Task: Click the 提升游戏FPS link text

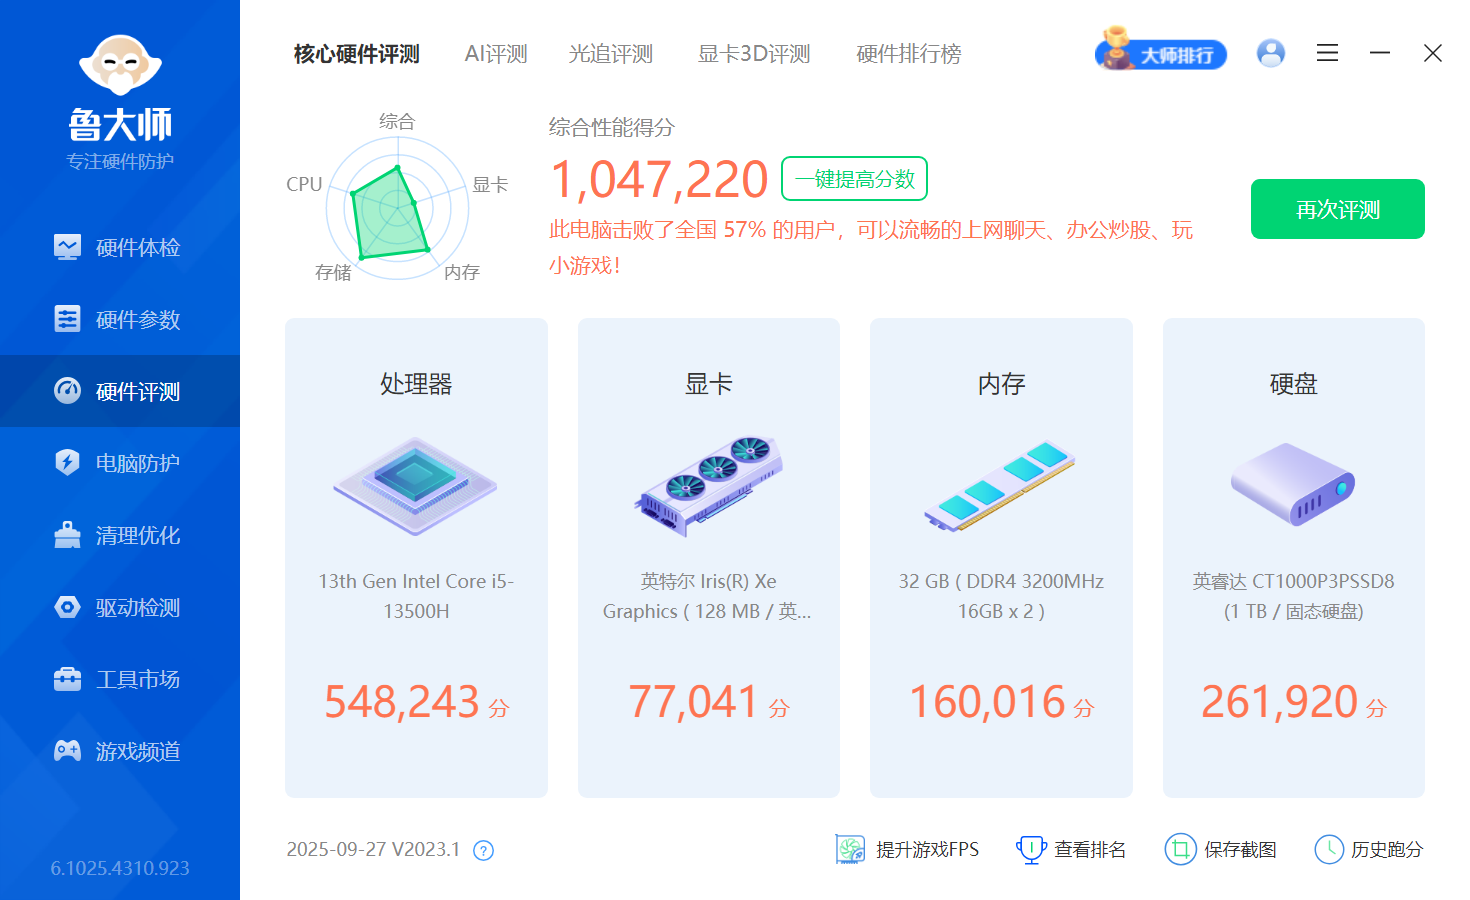Action: 927,849
